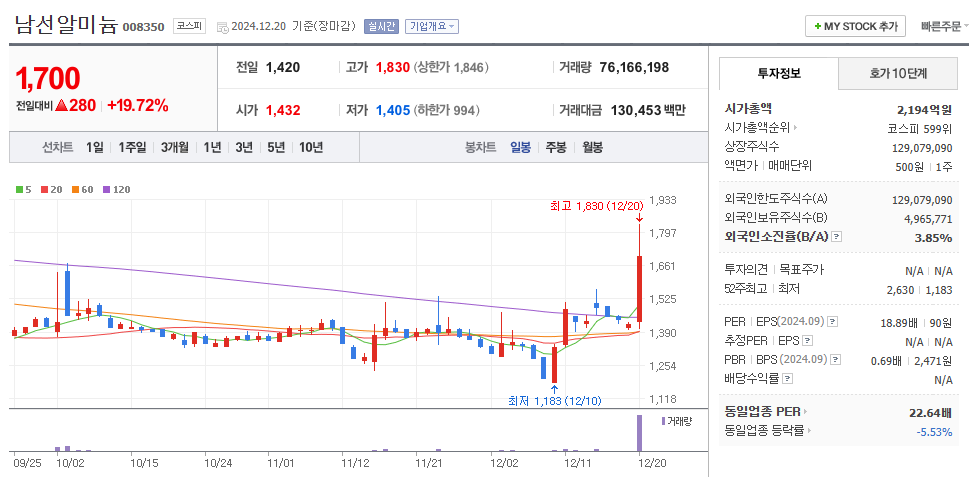Click help icon next to 외국인소진율(B/A)
This screenshot has width=977, height=477.
pyautogui.click(x=837, y=237)
